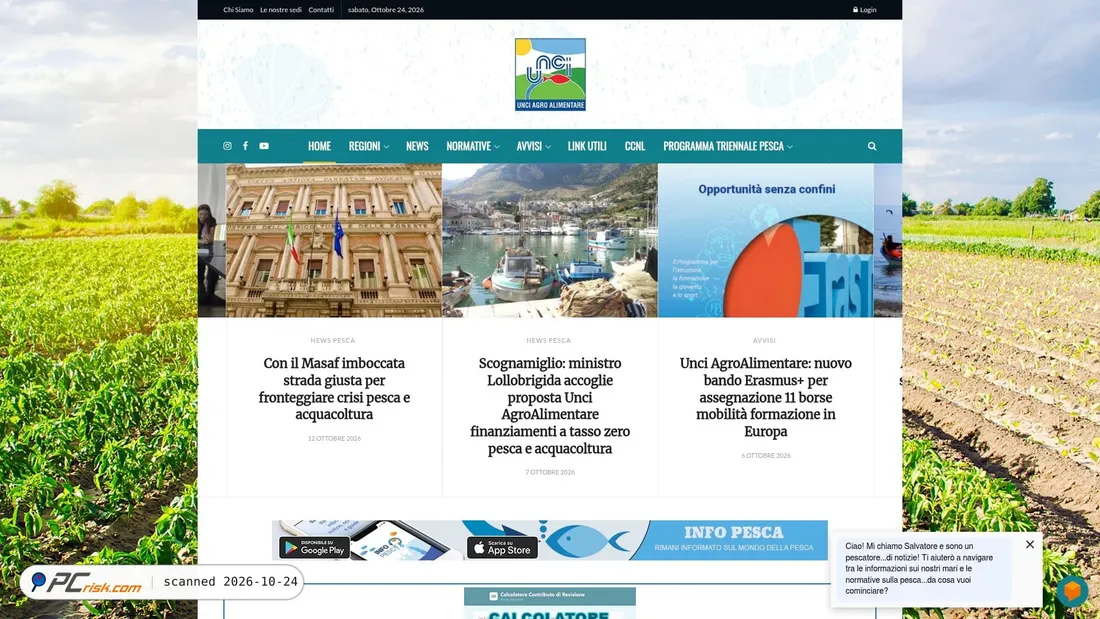The height and width of the screenshot is (619, 1100).
Task: Click the Opportunità senza confini thumbnail
Action: tap(766, 241)
